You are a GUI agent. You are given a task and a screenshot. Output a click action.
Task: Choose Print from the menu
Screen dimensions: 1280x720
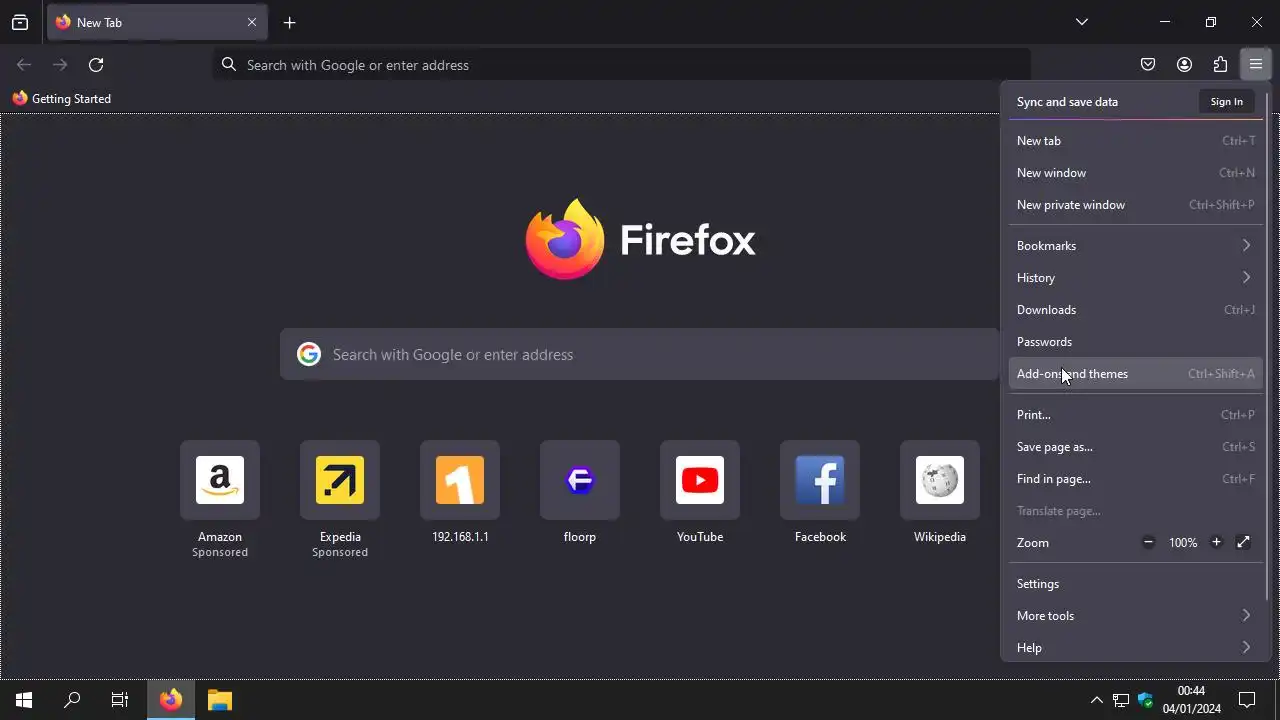[x=1135, y=415]
